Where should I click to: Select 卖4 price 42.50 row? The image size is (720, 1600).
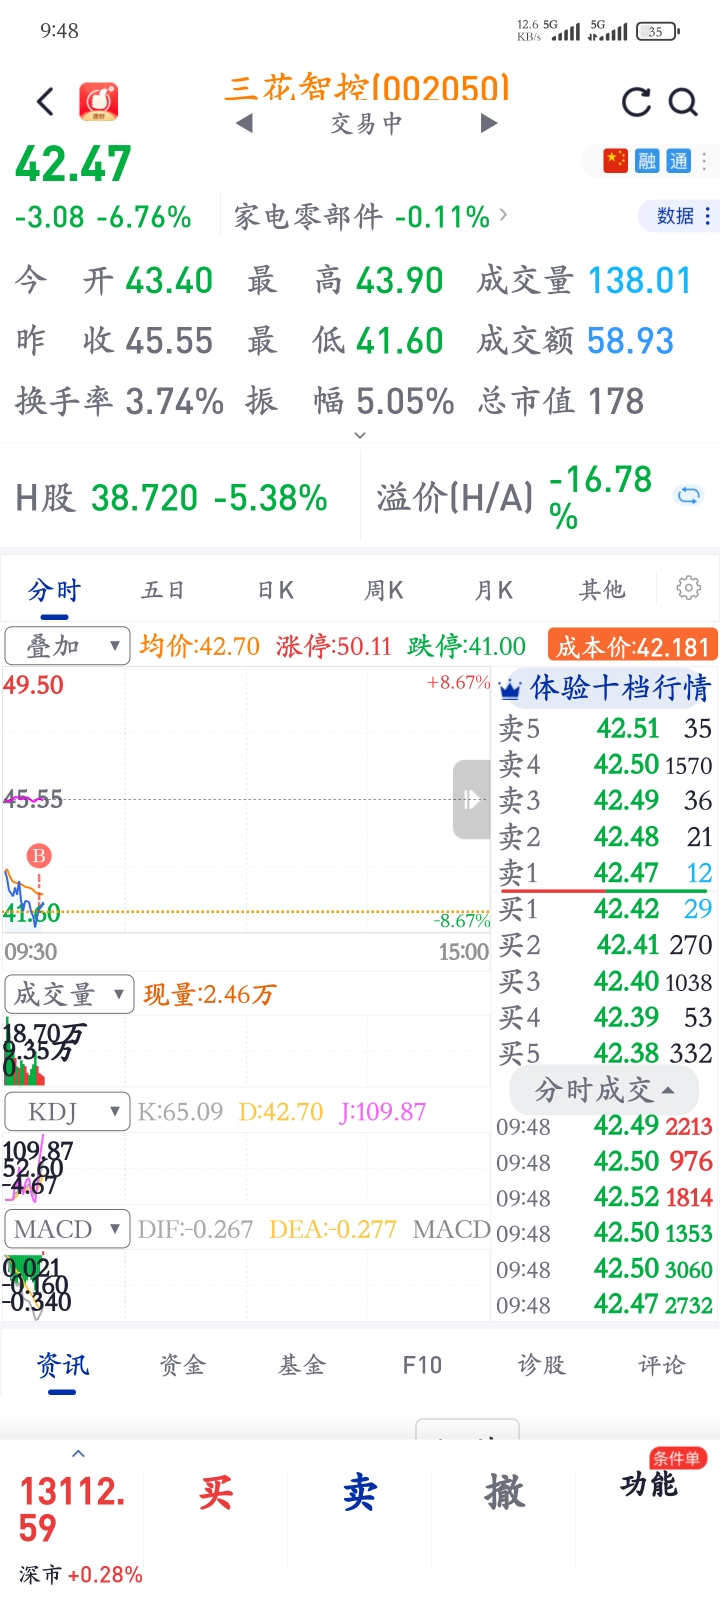(606, 765)
